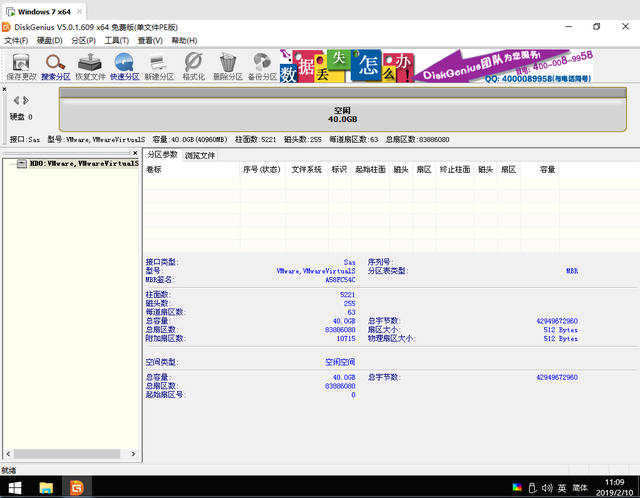Go to previous disk with left arrow
Image resolution: width=640 pixels, height=498 pixels.
click(16, 100)
